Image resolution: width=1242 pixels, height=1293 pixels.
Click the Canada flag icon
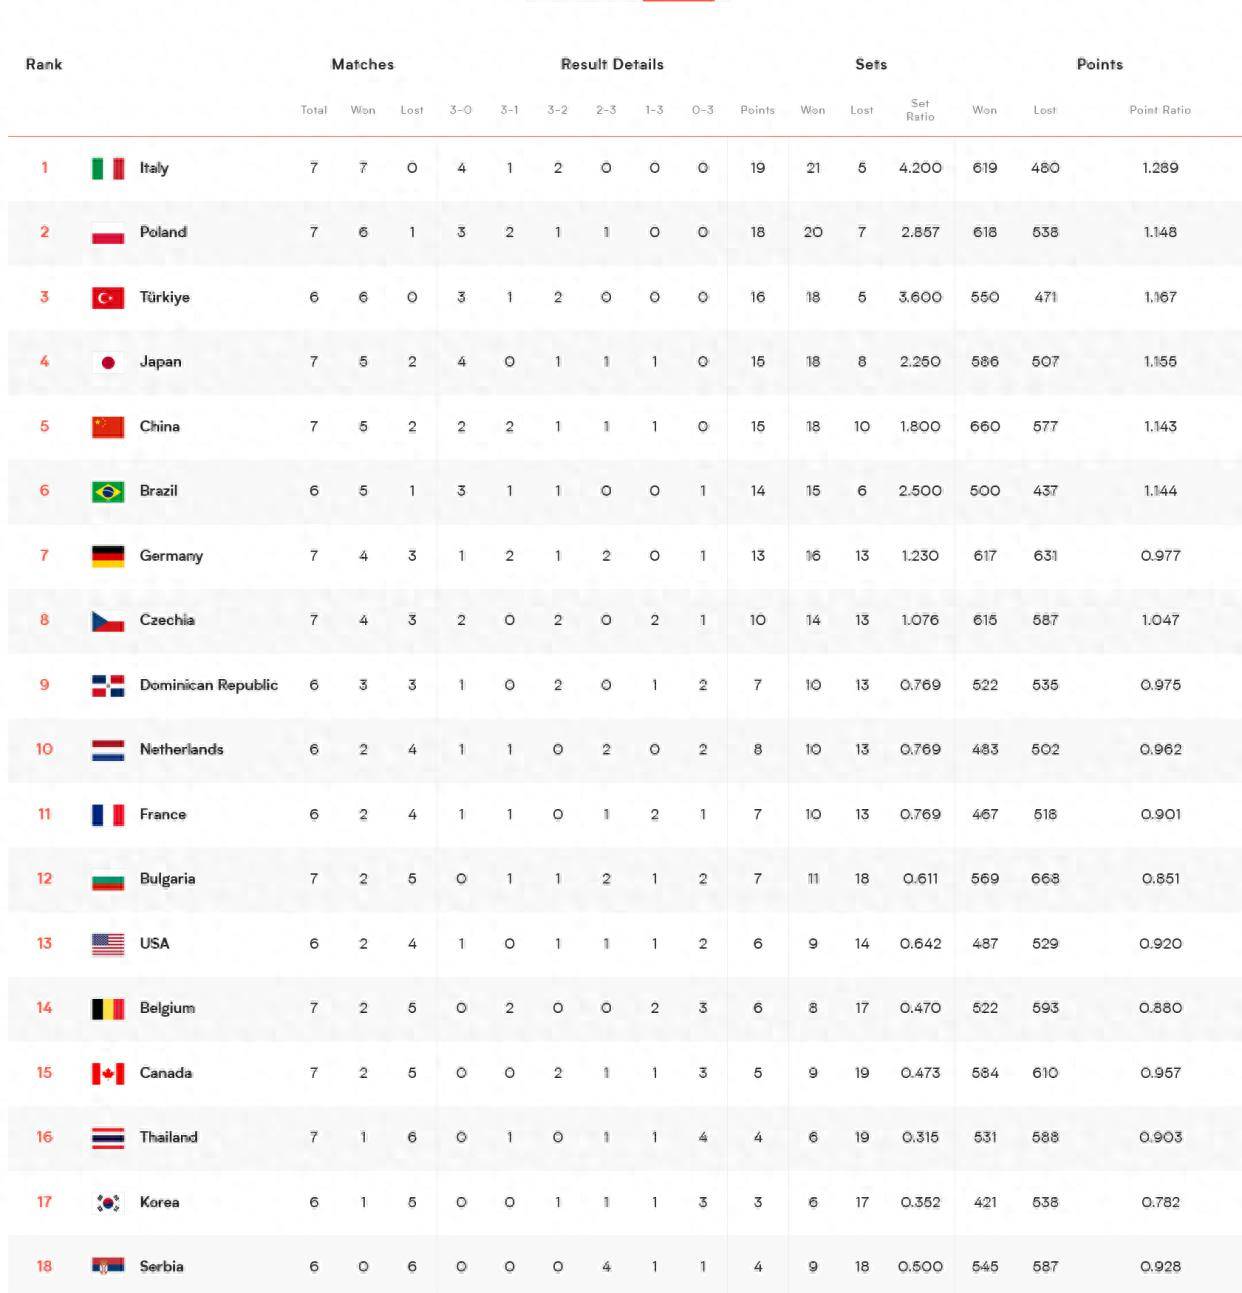[108, 1073]
